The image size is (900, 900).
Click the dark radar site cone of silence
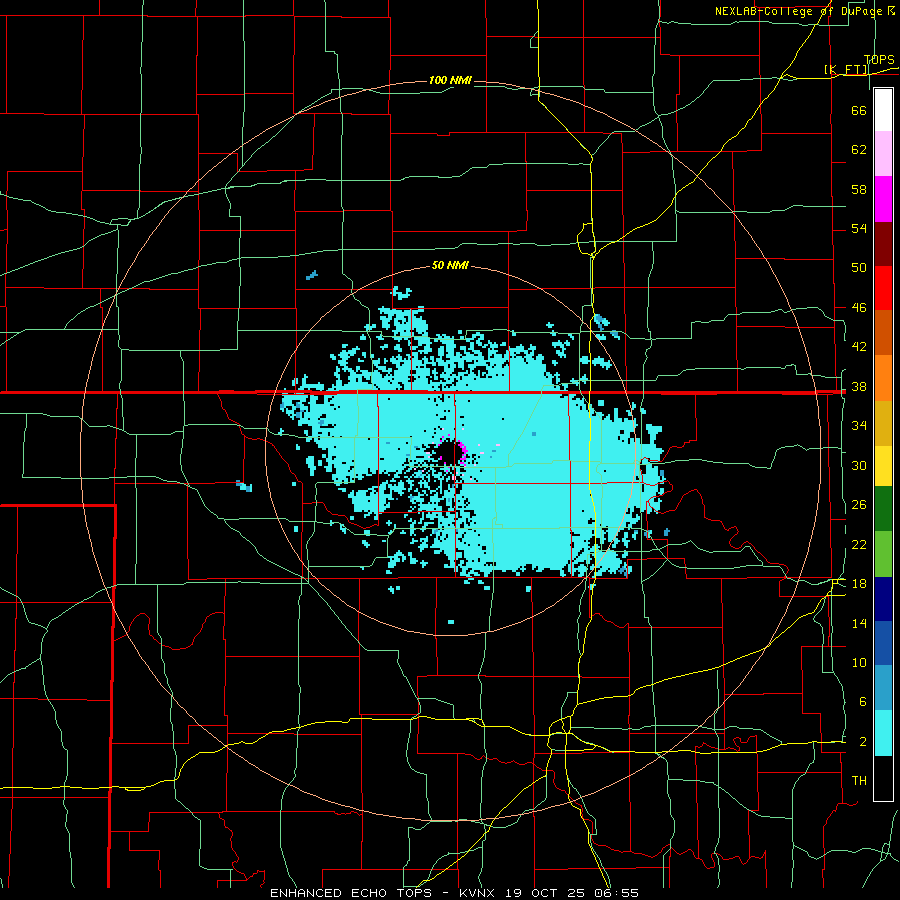click(451, 453)
